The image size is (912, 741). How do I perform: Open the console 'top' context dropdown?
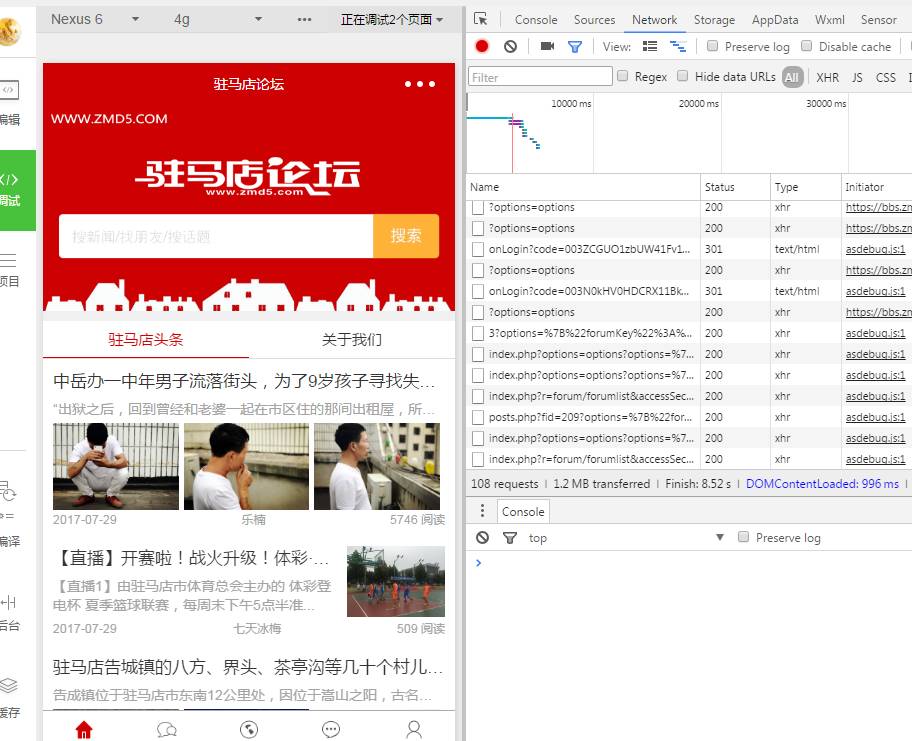point(625,537)
